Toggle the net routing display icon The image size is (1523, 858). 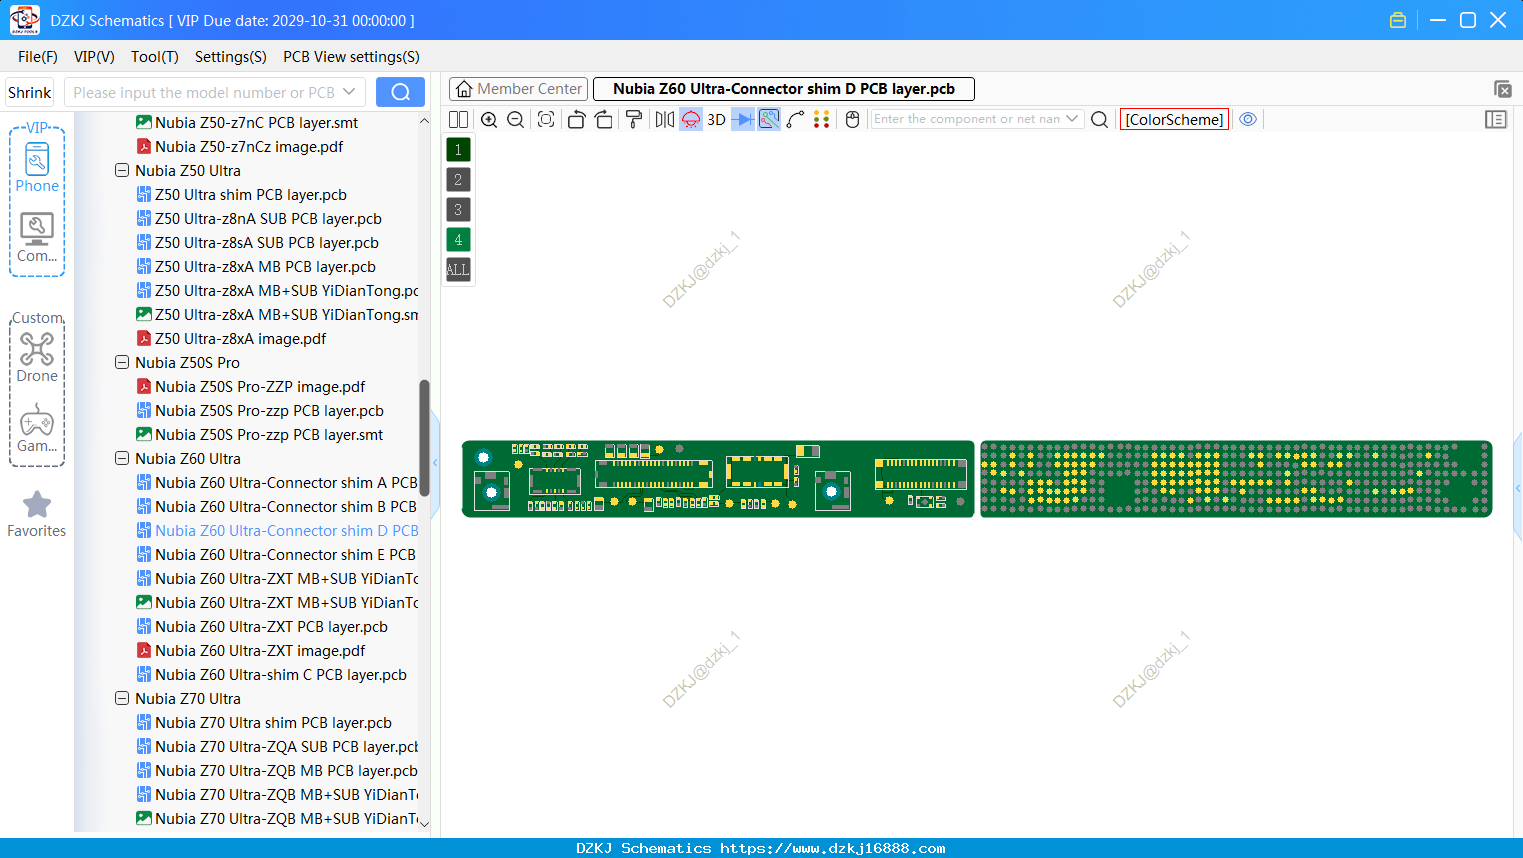point(769,119)
